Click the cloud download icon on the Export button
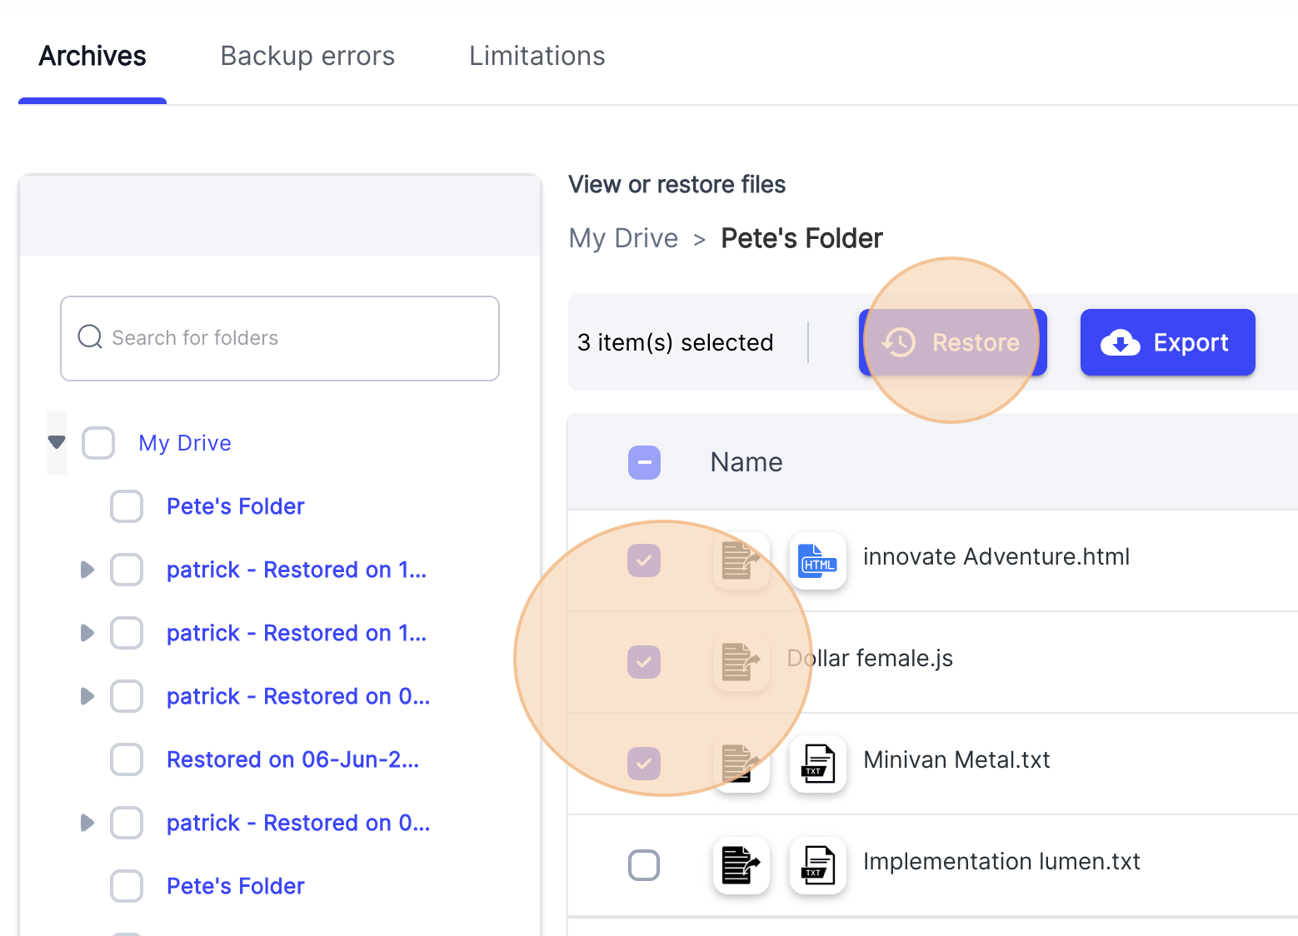Screen dimensions: 1298x936 [x=1121, y=343]
